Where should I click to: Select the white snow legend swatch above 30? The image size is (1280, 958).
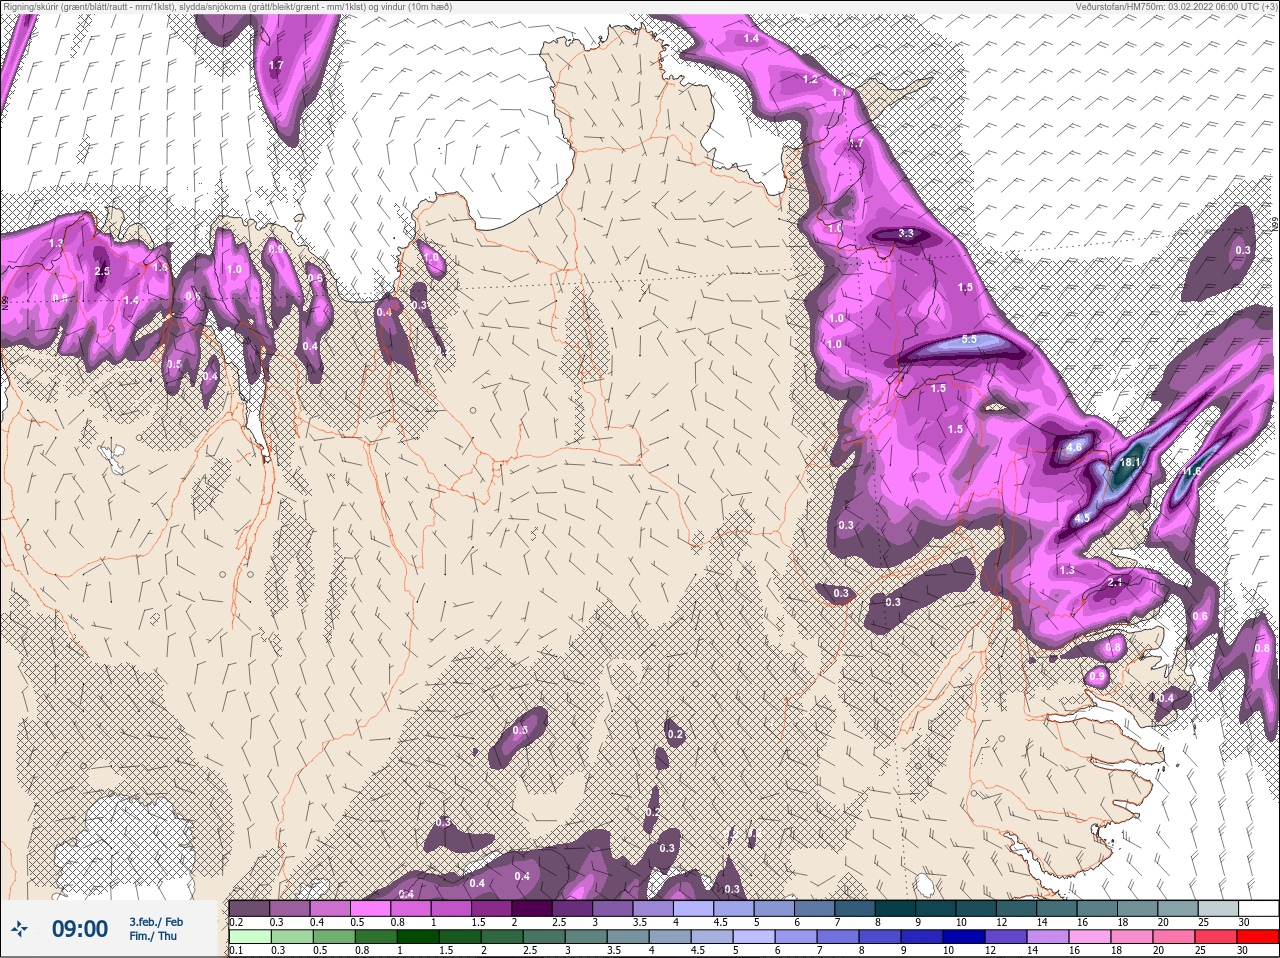pyautogui.click(x=1257, y=908)
